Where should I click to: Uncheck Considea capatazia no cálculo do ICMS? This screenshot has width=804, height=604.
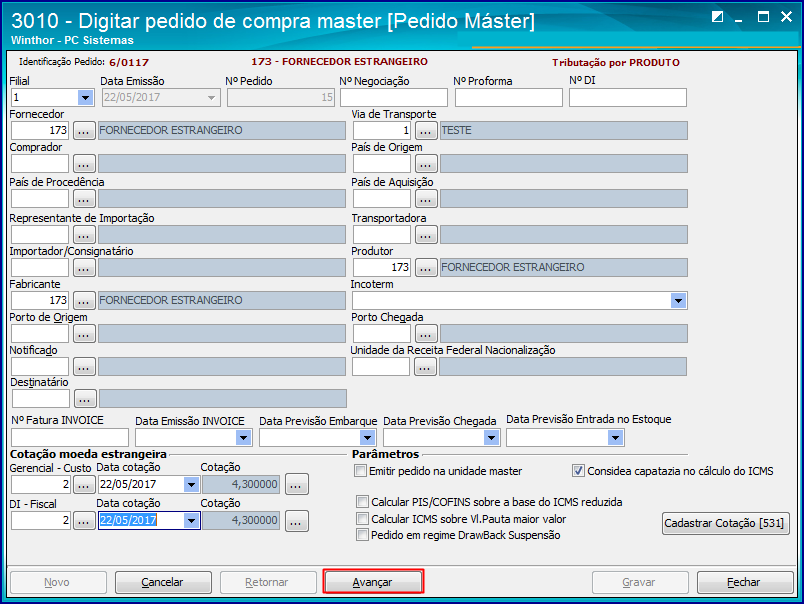(x=578, y=471)
